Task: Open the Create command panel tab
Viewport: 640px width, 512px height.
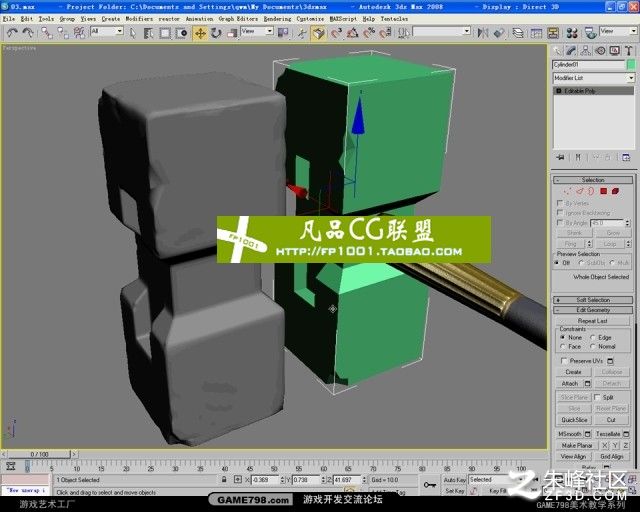Action: [558, 51]
